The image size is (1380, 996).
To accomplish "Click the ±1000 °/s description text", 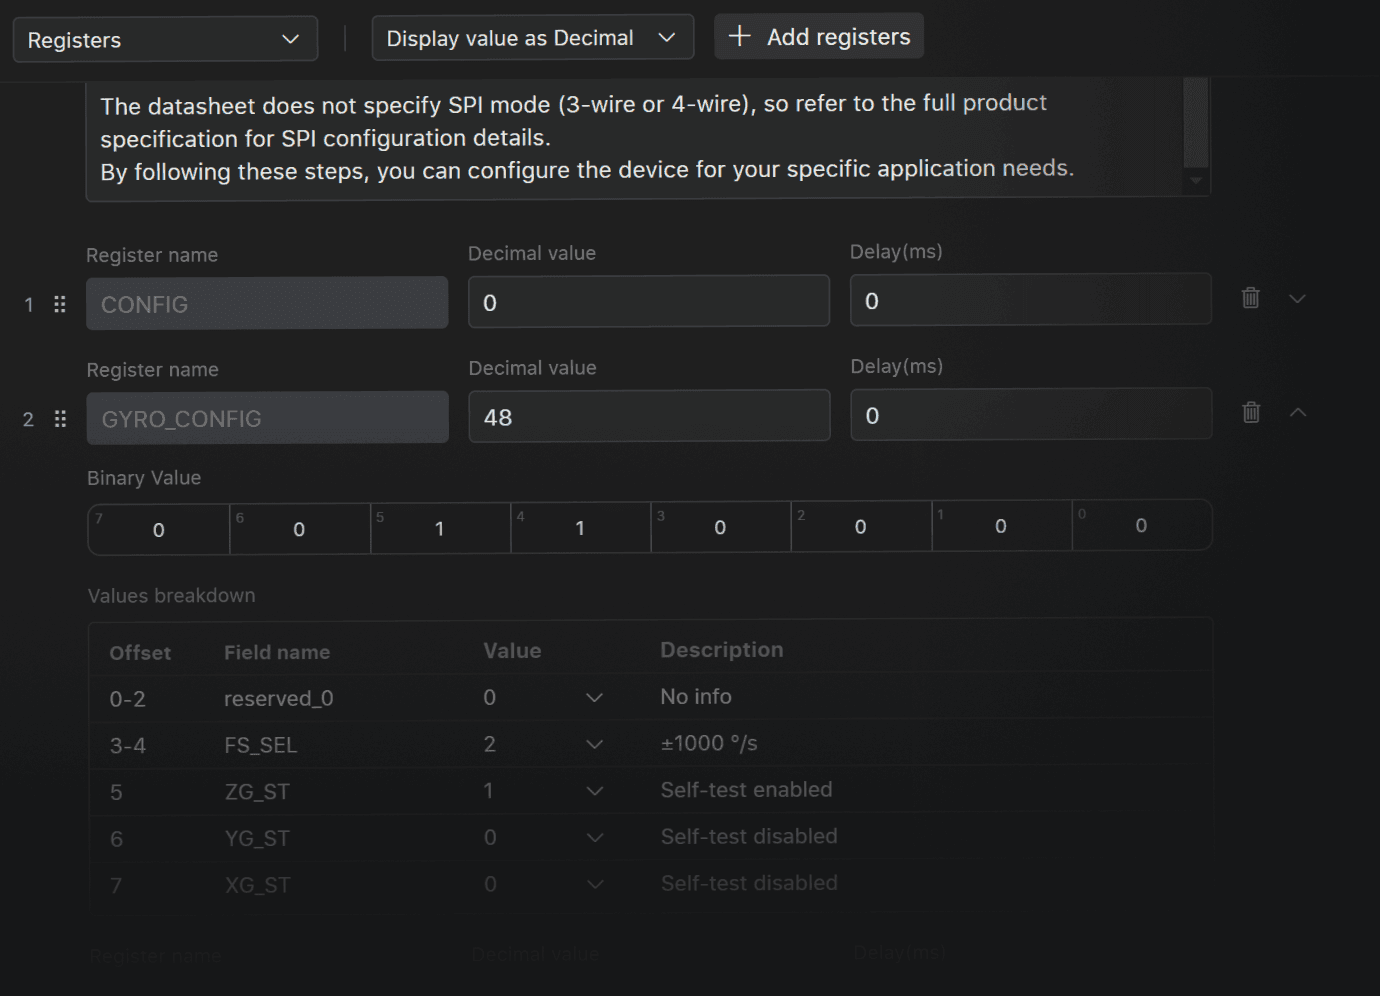I will 709,743.
